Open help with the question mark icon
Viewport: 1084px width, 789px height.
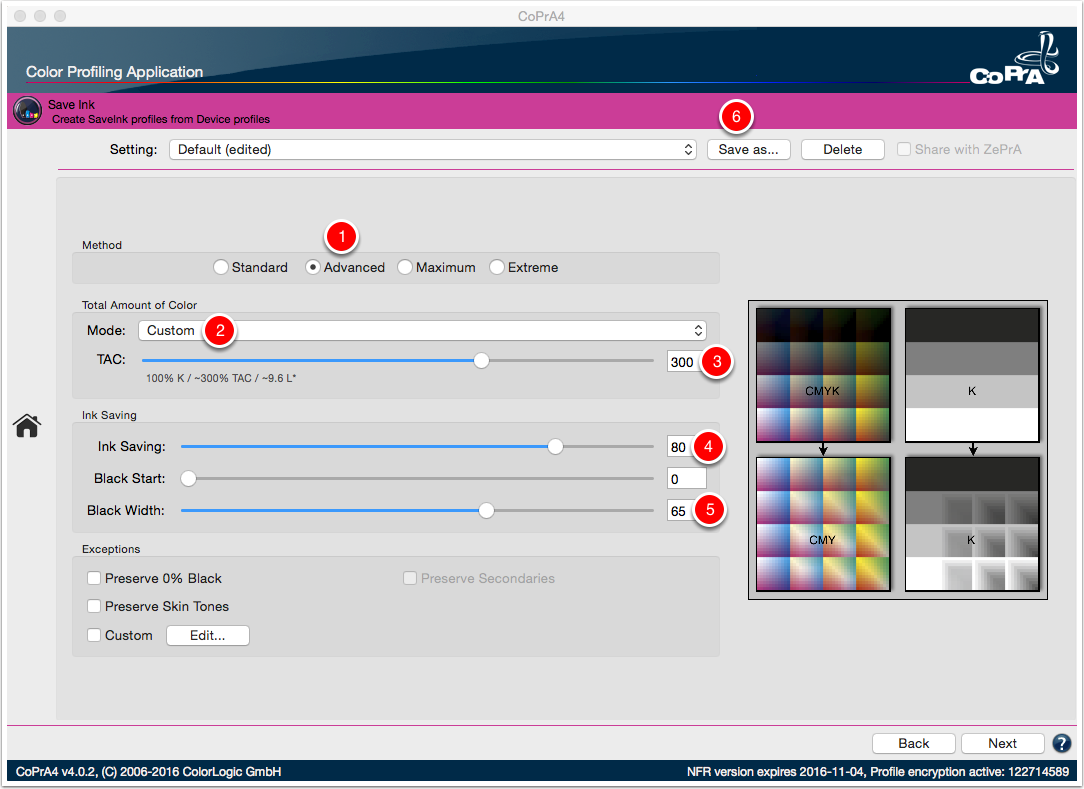click(1061, 743)
